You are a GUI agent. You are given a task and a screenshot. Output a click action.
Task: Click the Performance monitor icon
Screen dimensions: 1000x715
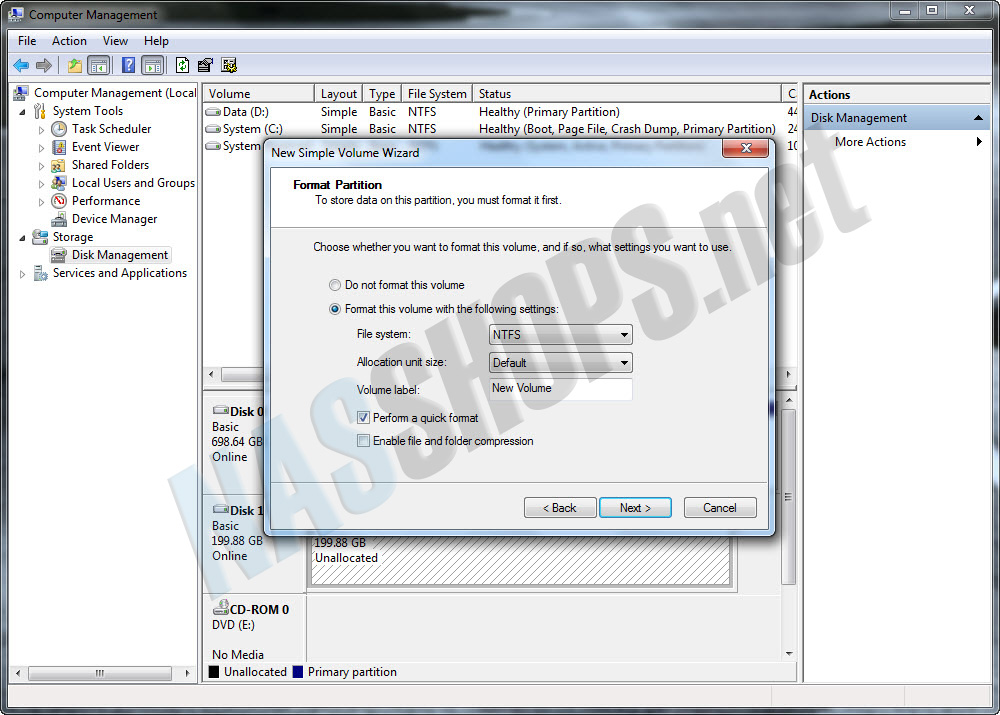(x=59, y=201)
